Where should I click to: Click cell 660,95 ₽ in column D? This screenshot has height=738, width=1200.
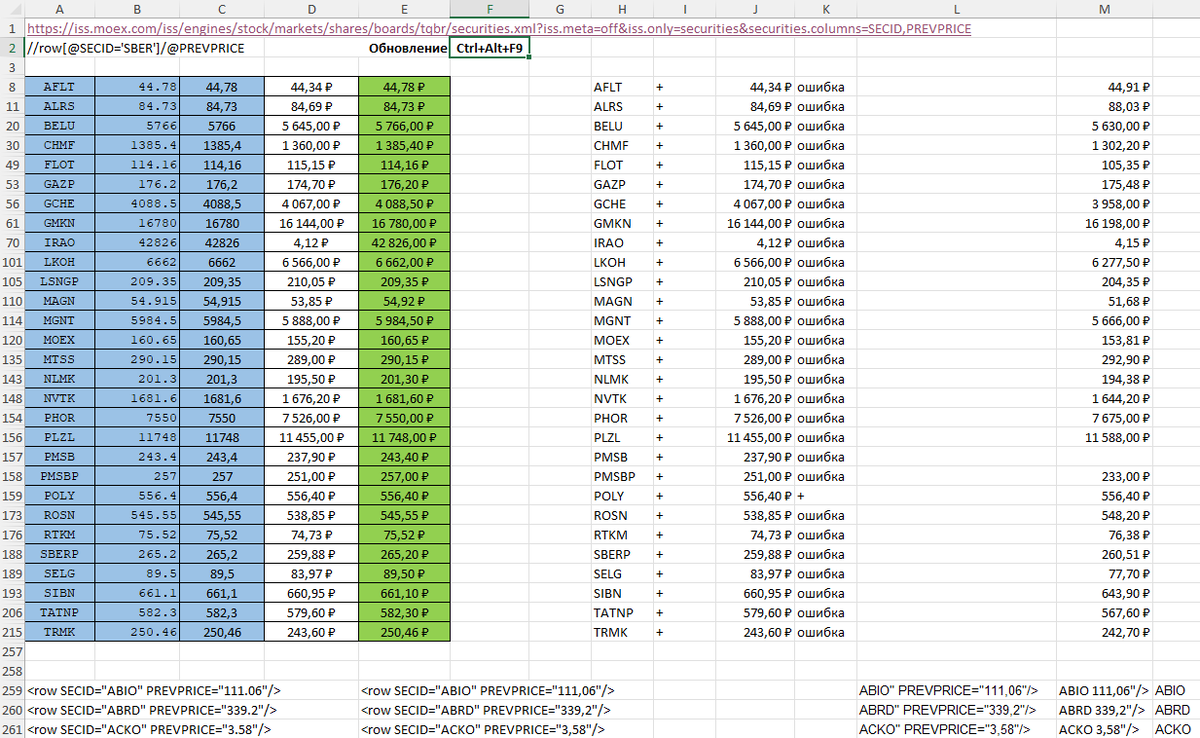pos(312,595)
